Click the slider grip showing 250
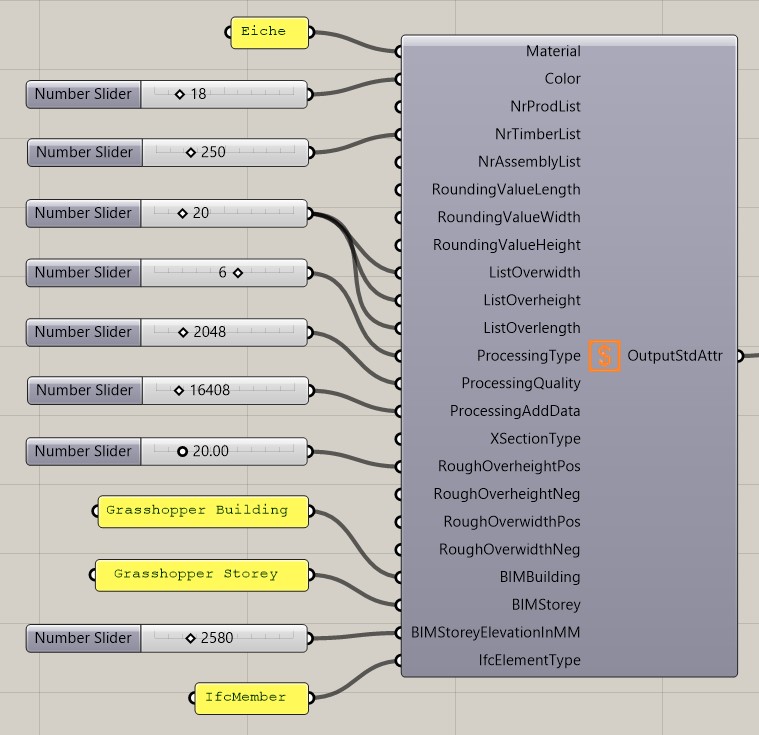 point(191,153)
